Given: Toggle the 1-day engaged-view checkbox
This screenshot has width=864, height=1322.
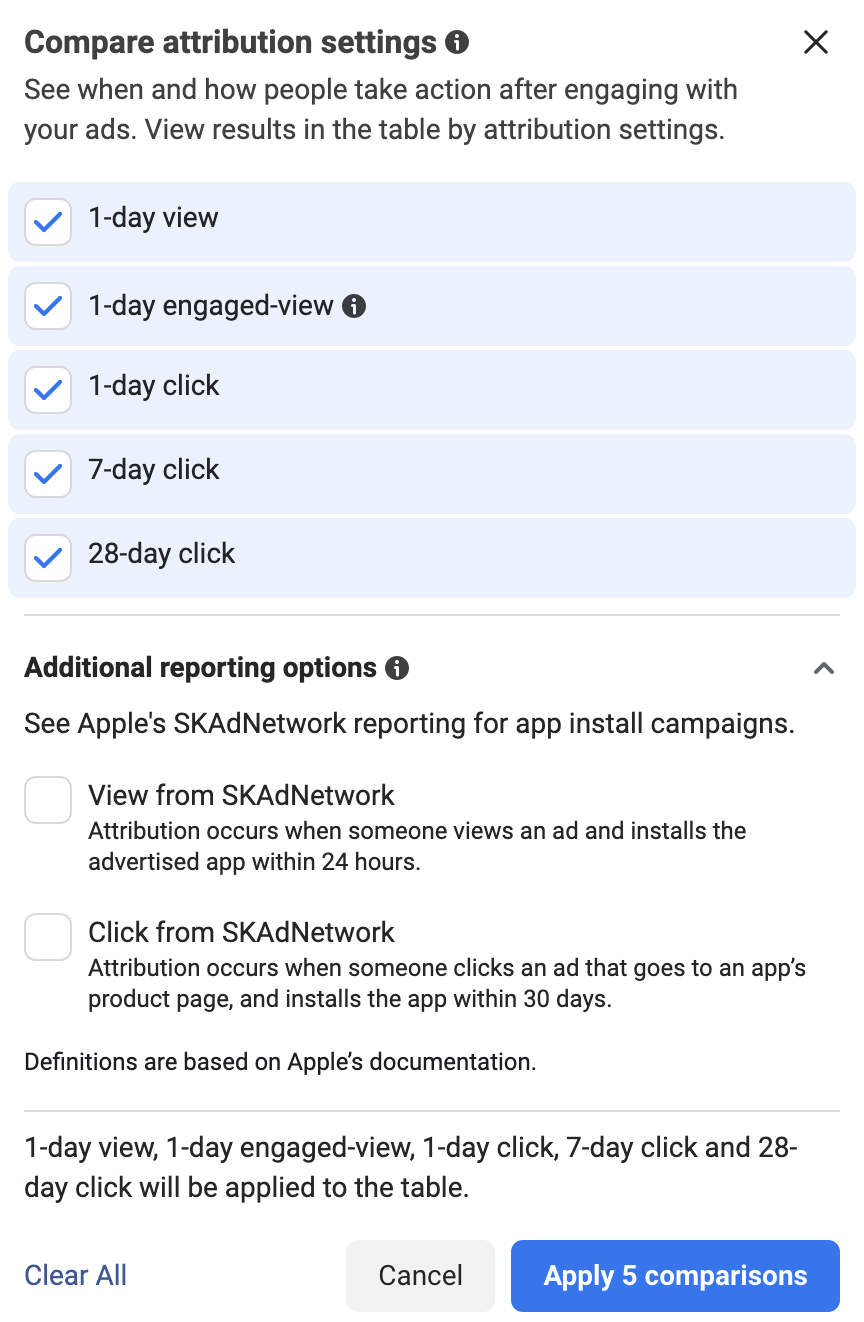Looking at the screenshot, I should coord(48,306).
